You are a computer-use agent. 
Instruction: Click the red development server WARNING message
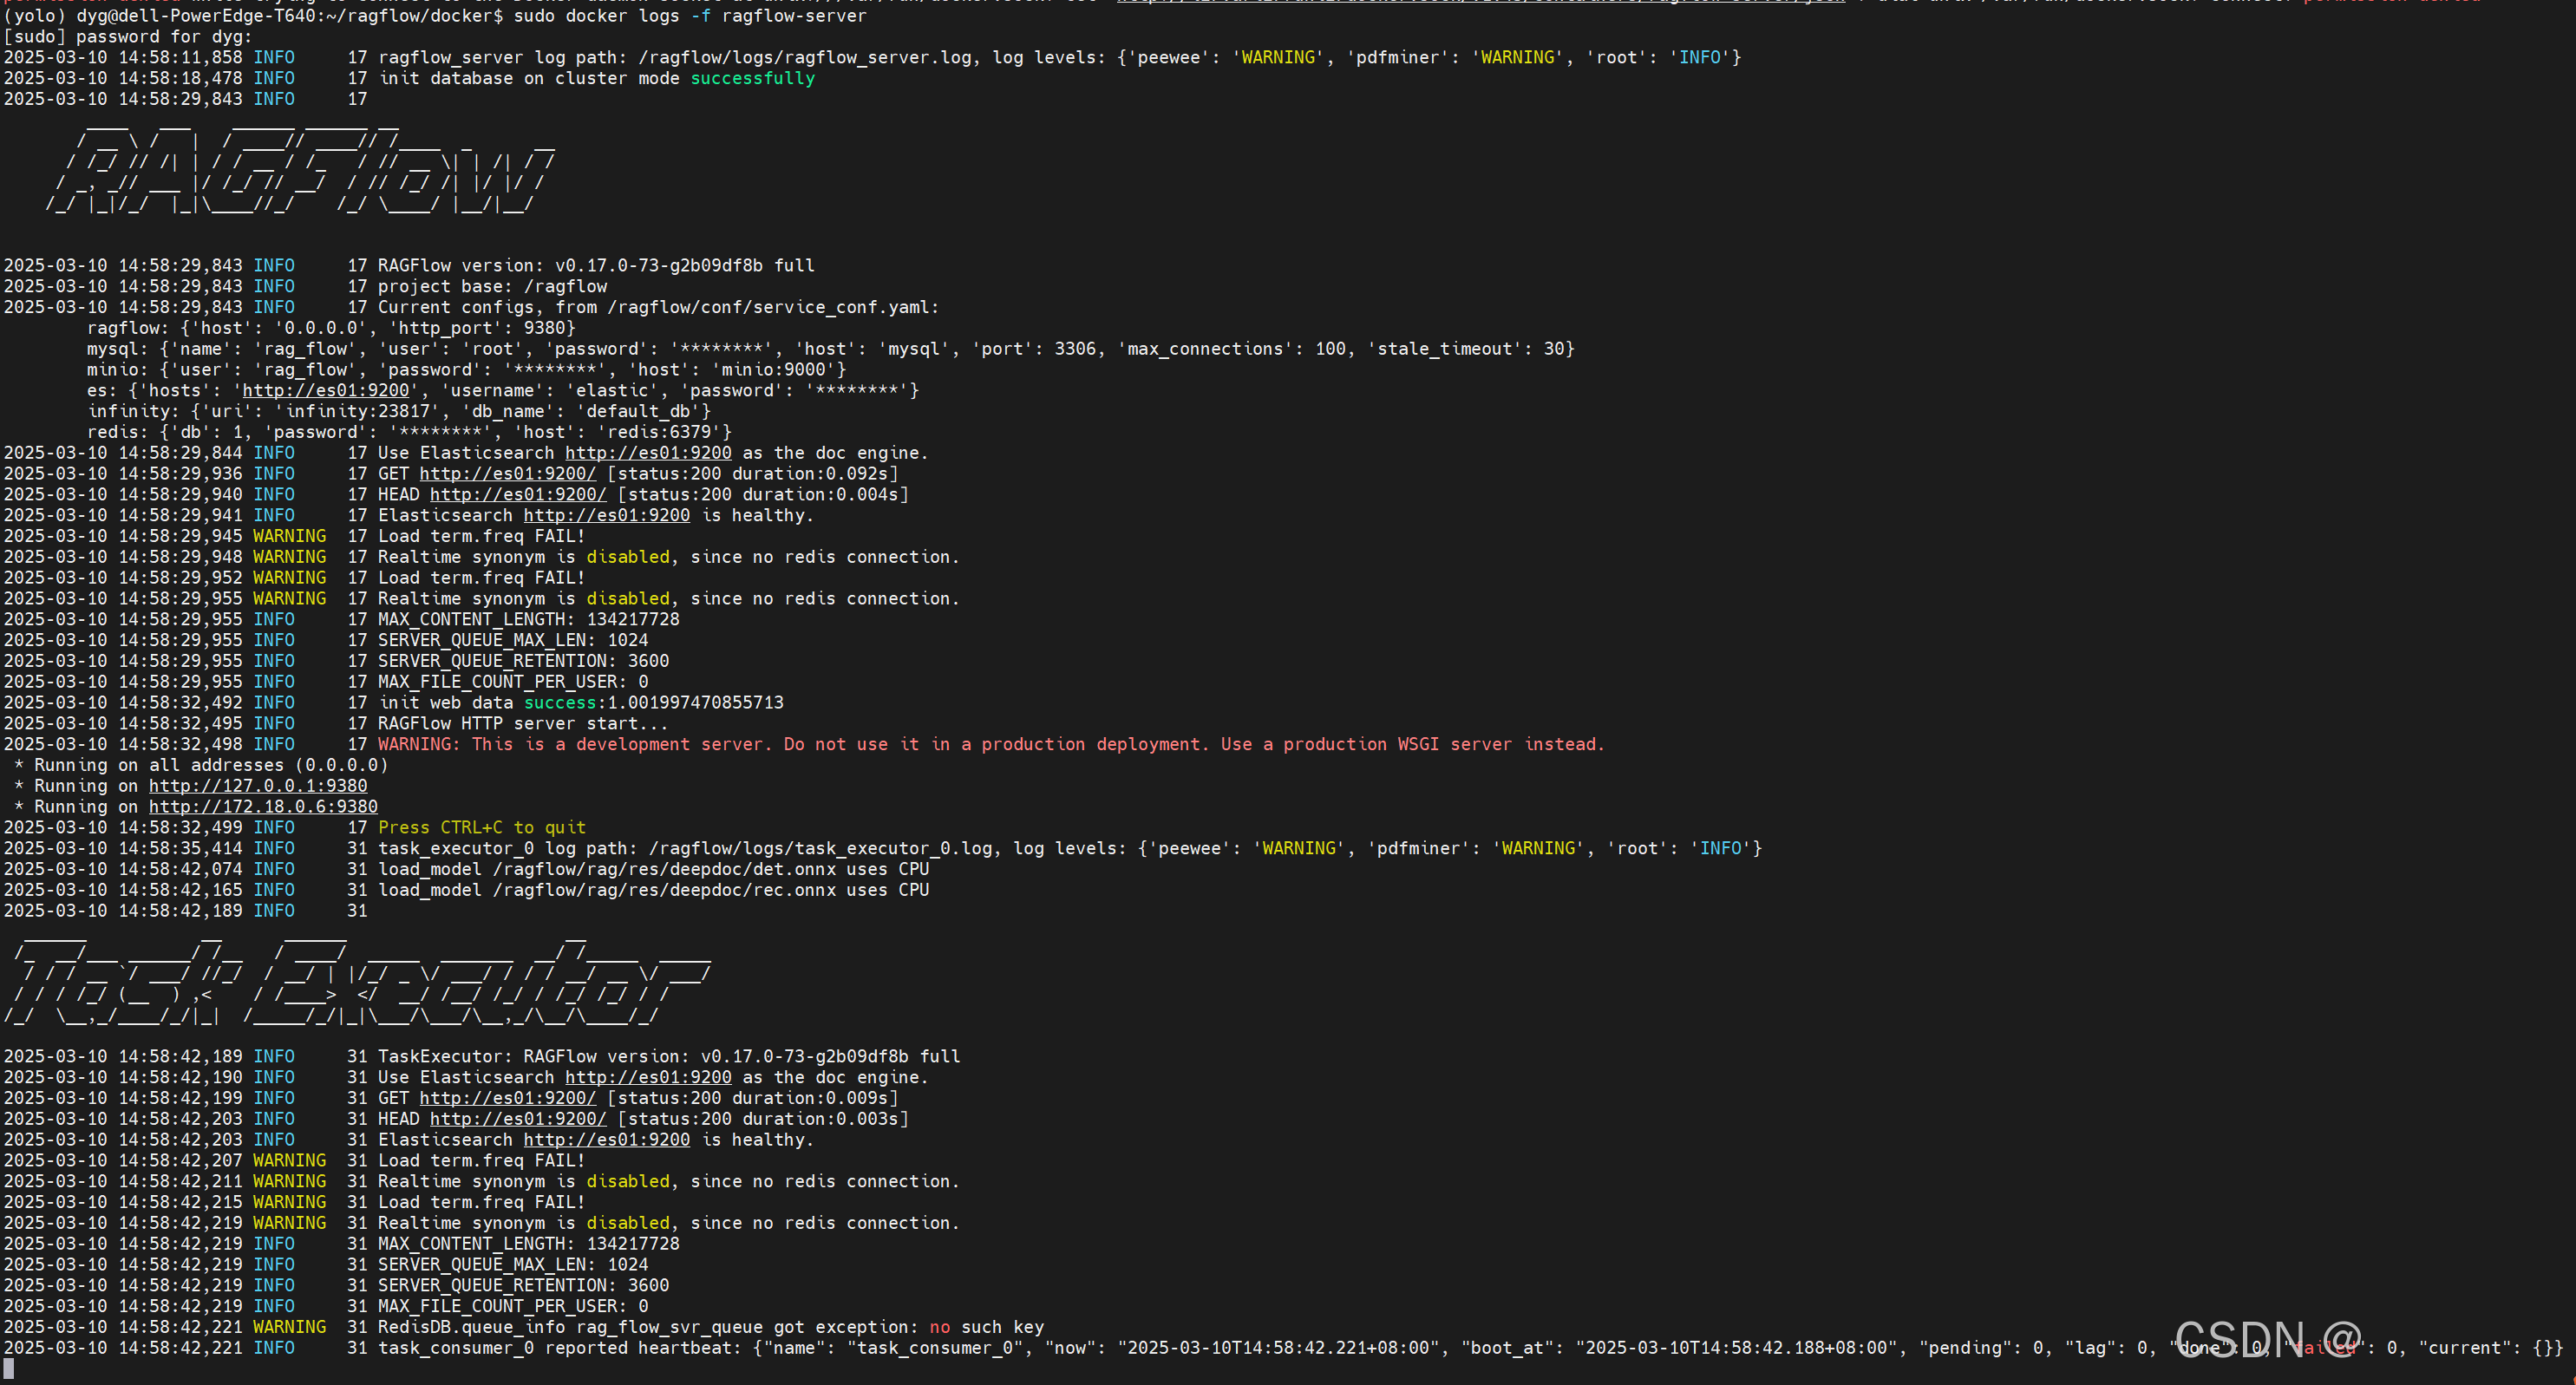pyautogui.click(x=990, y=745)
